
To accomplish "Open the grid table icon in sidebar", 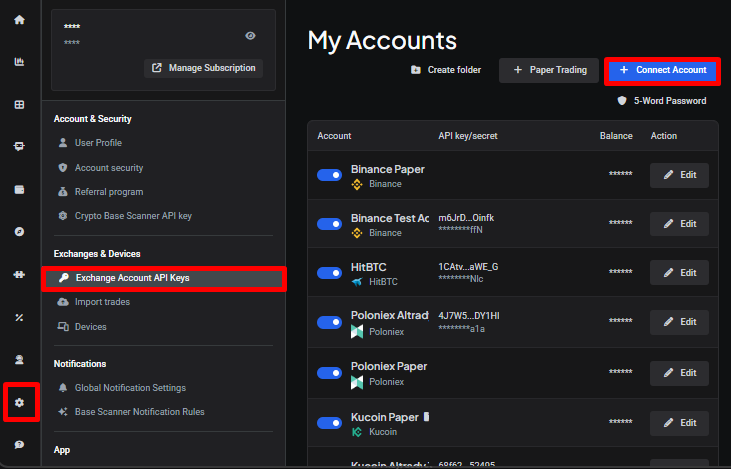I will click(x=19, y=104).
